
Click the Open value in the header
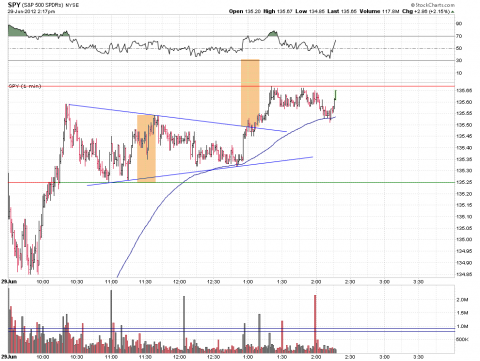[253, 11]
